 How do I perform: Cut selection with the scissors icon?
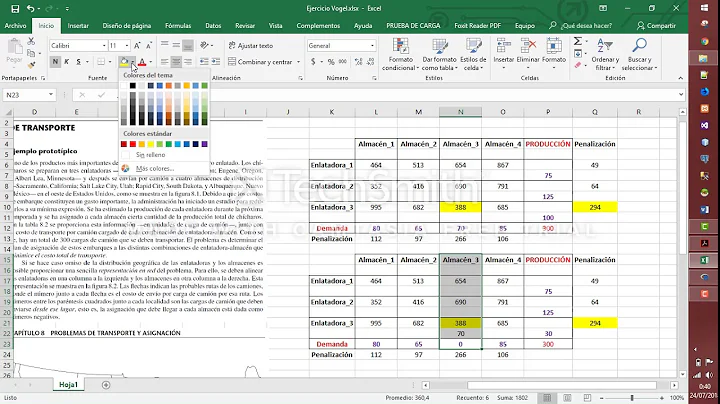click(x=31, y=42)
